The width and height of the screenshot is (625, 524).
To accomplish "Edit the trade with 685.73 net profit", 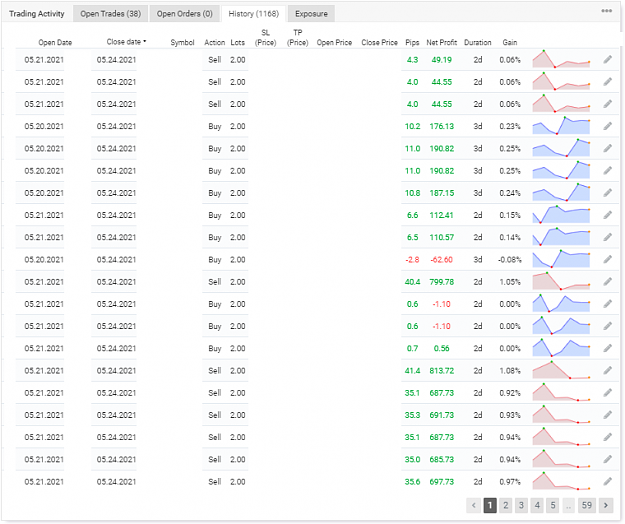I will [x=607, y=459].
